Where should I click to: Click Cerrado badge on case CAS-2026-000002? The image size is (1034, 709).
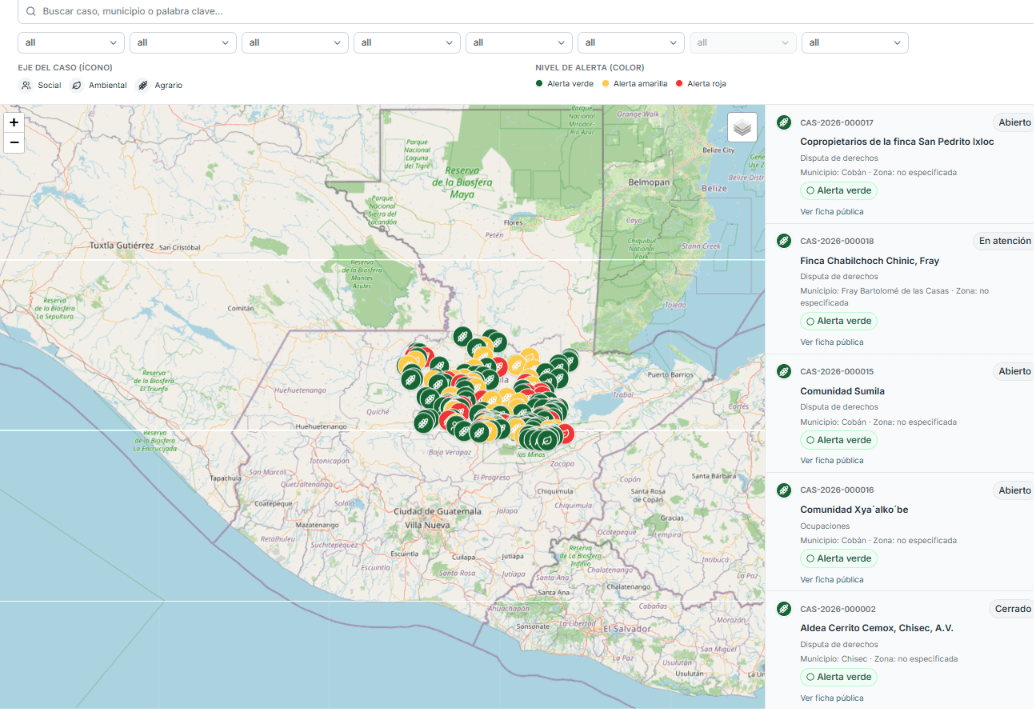[1012, 609]
